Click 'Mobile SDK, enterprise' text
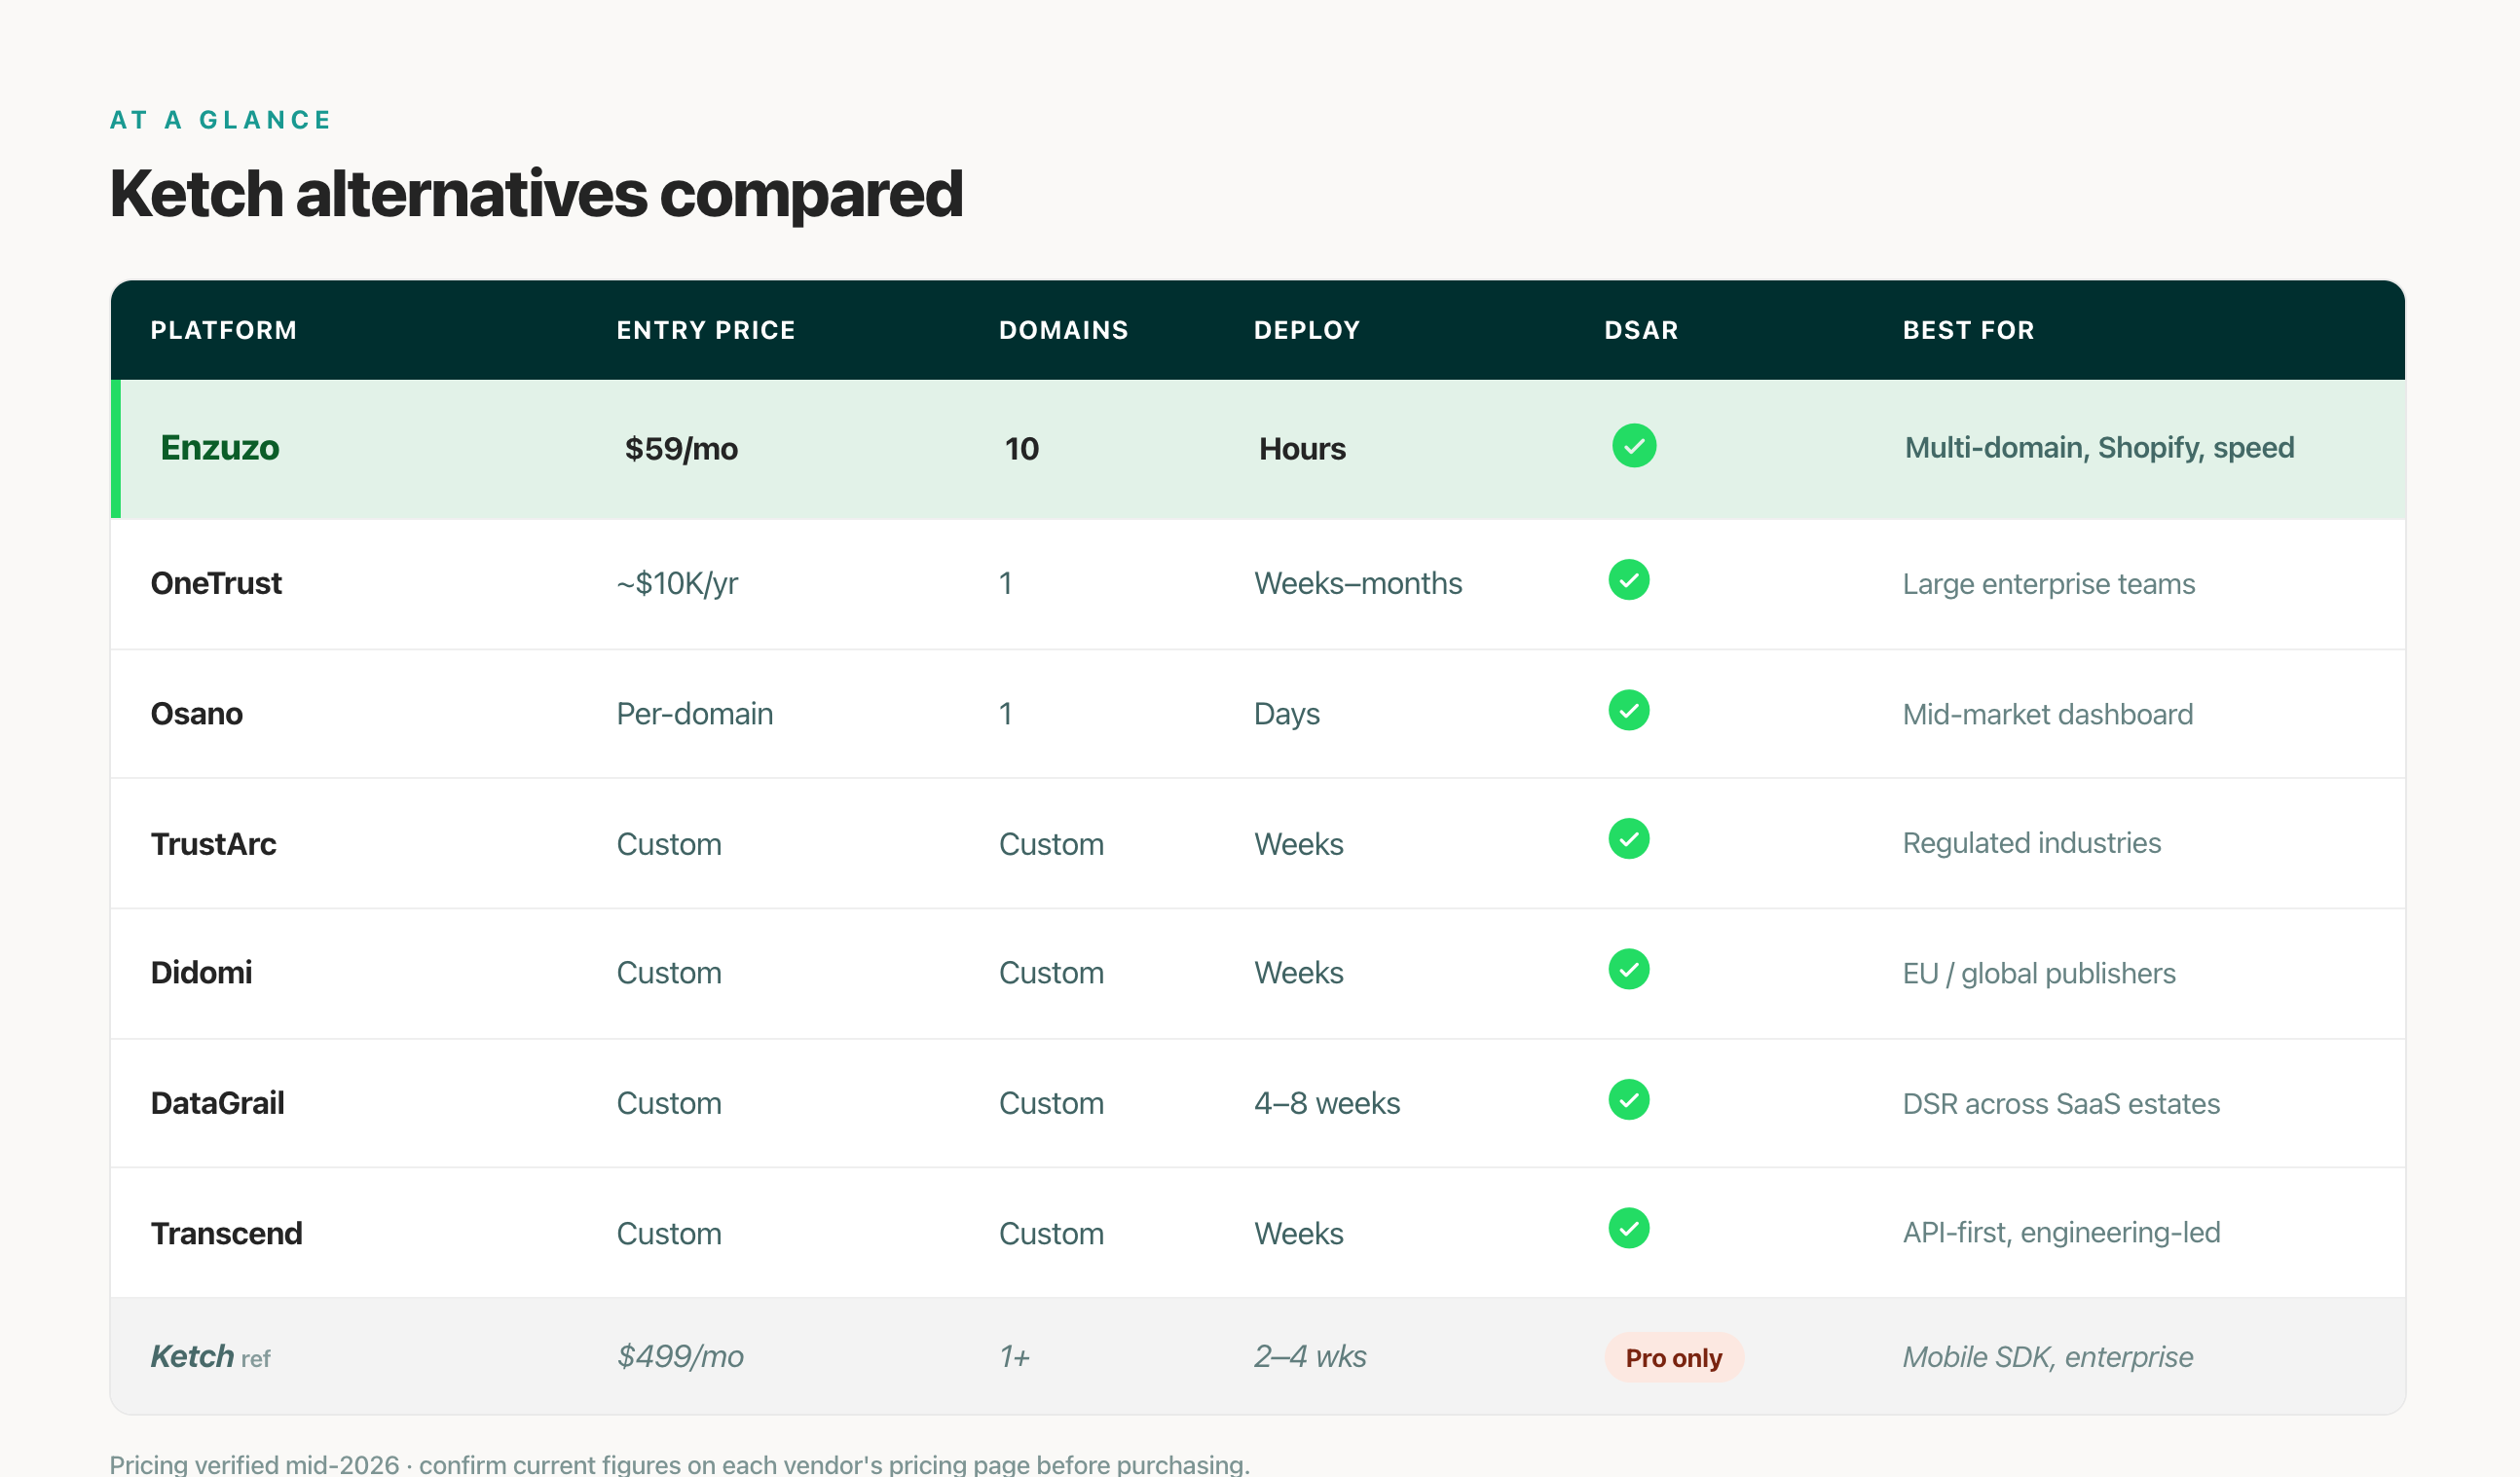 click(x=2048, y=1356)
